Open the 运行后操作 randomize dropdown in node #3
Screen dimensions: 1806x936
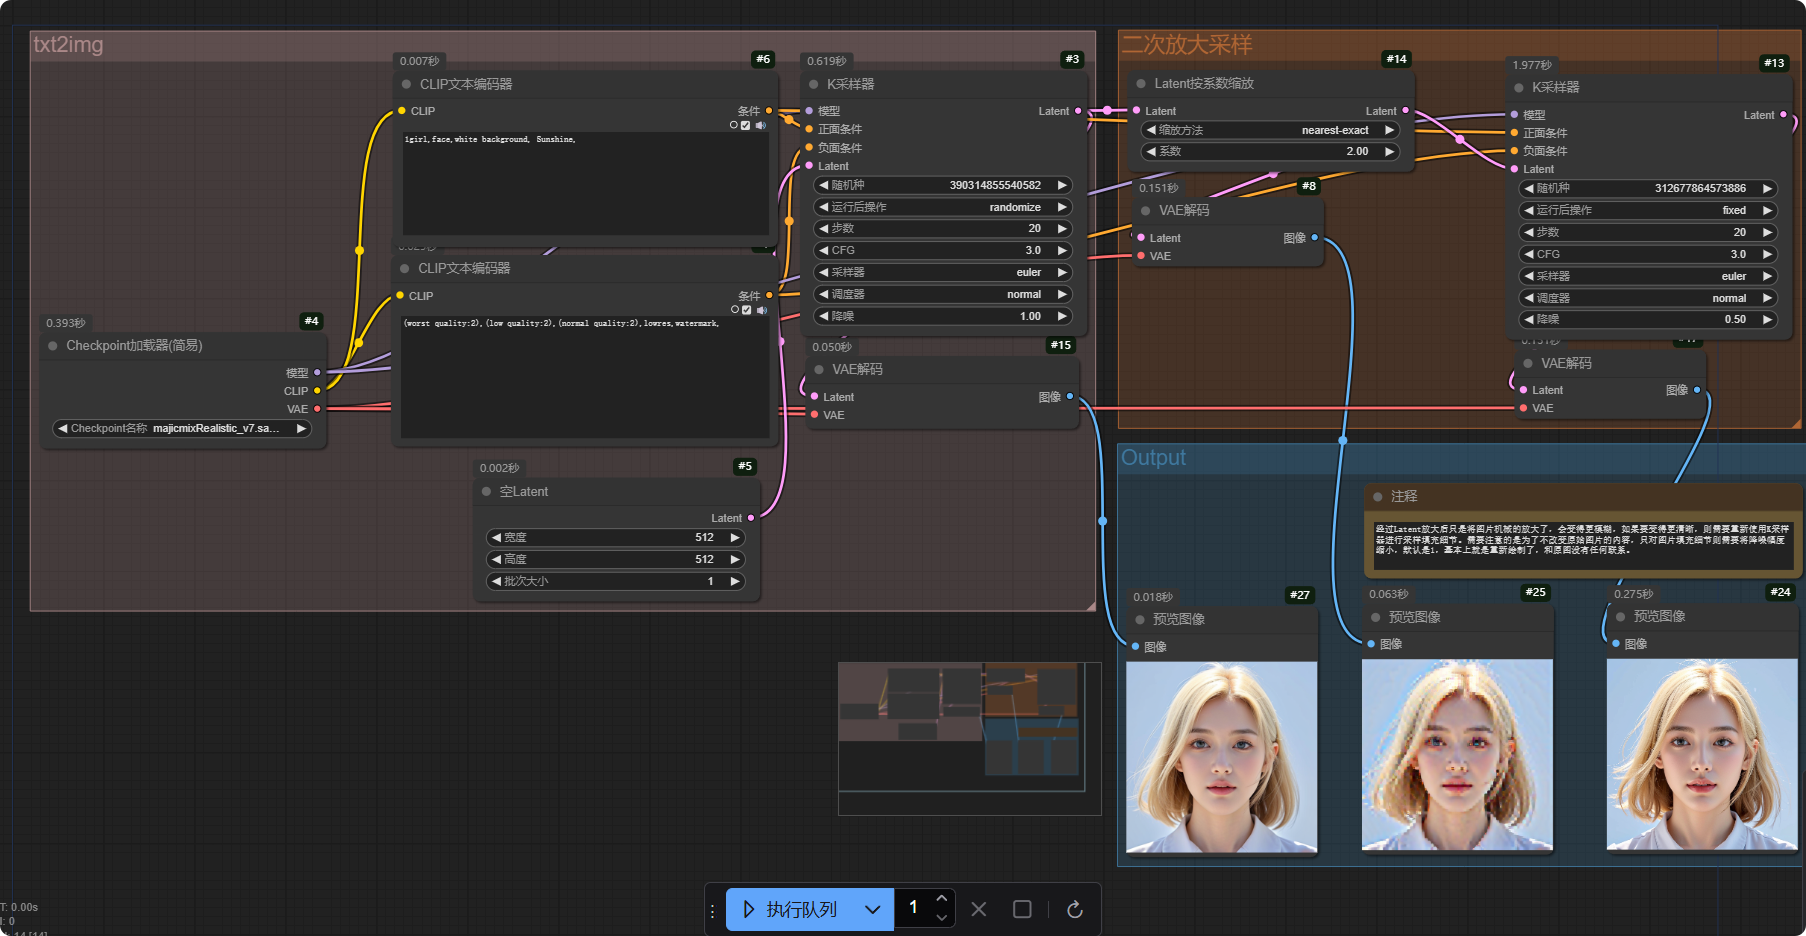point(943,207)
